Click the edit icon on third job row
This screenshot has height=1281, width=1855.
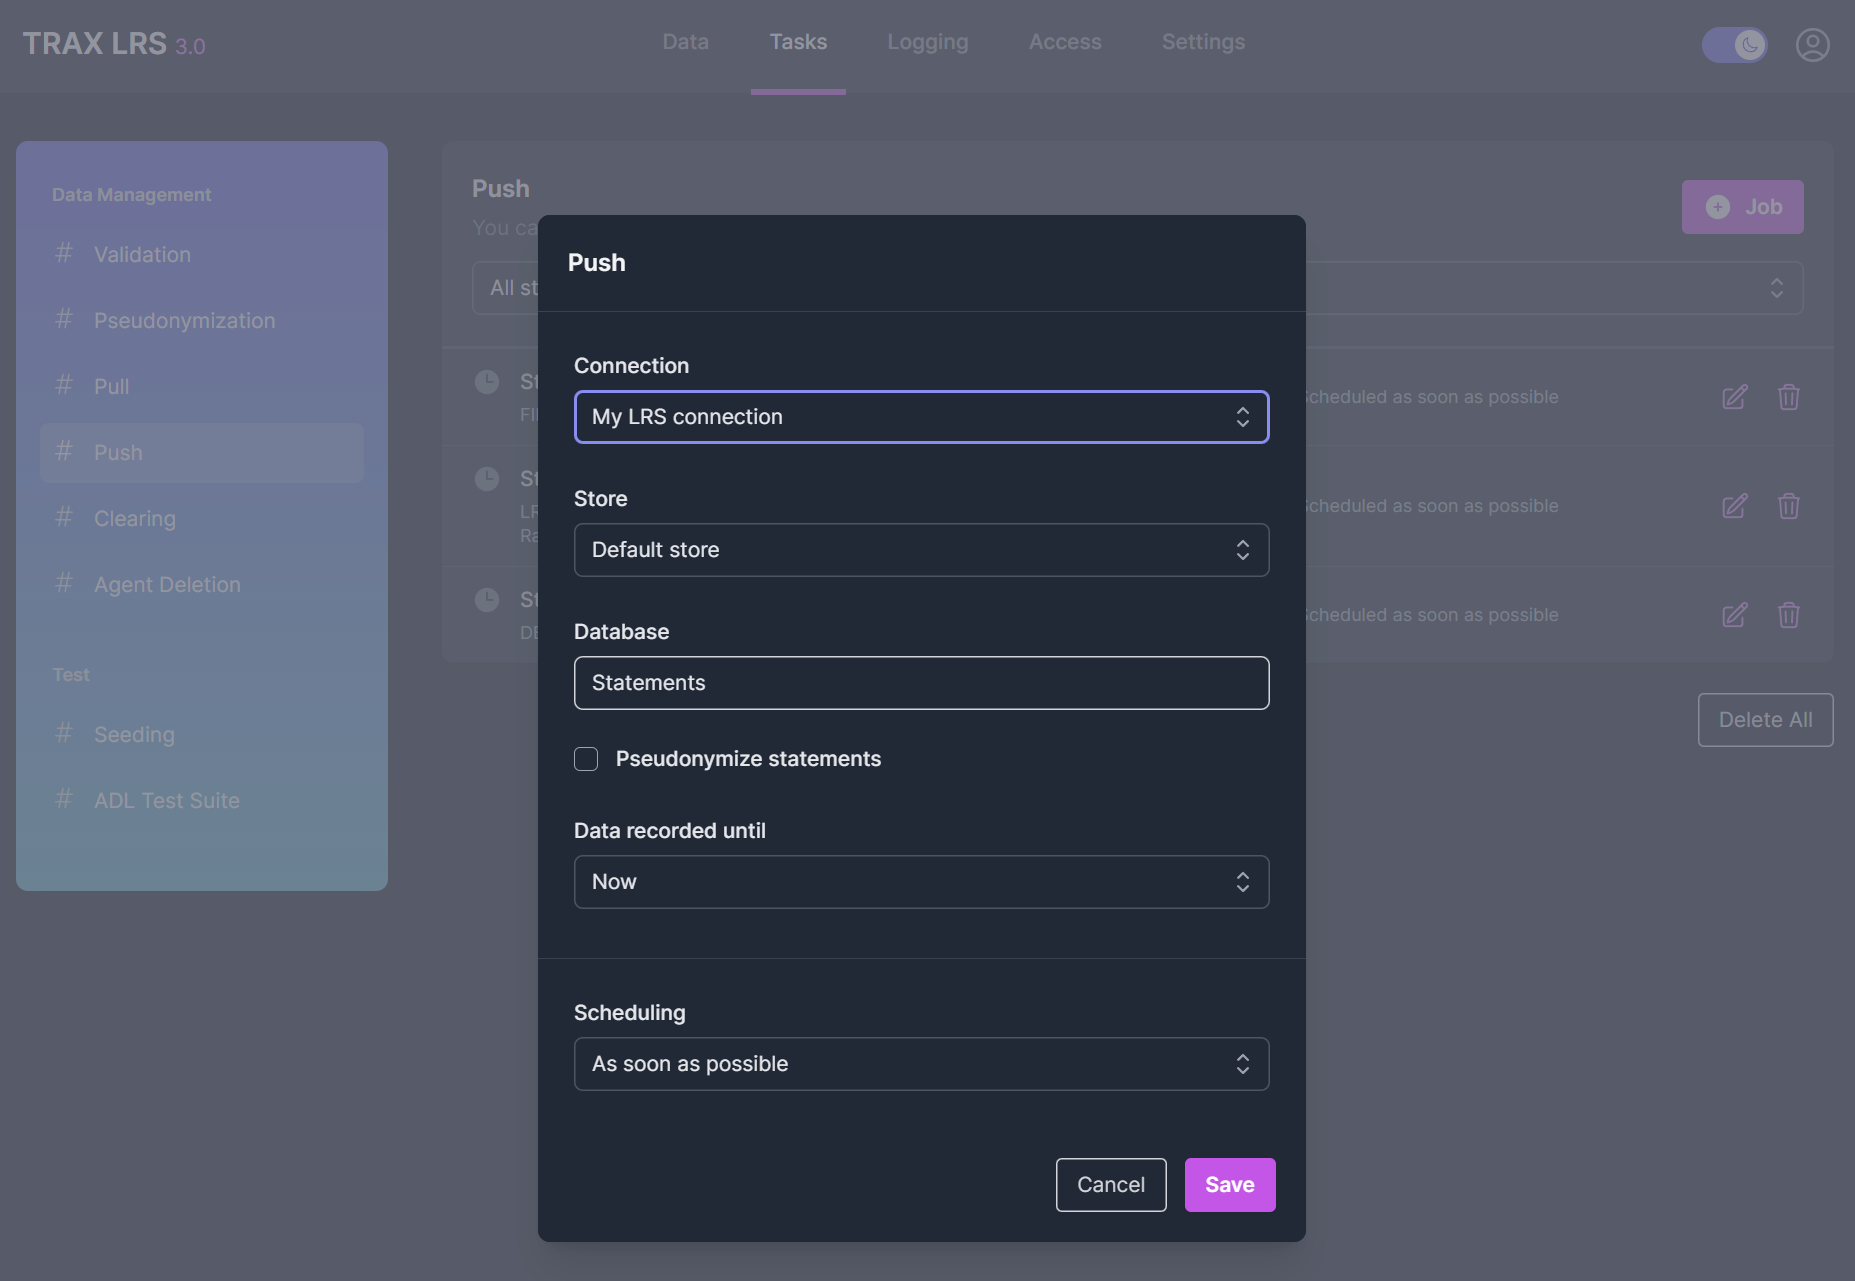click(x=1734, y=615)
